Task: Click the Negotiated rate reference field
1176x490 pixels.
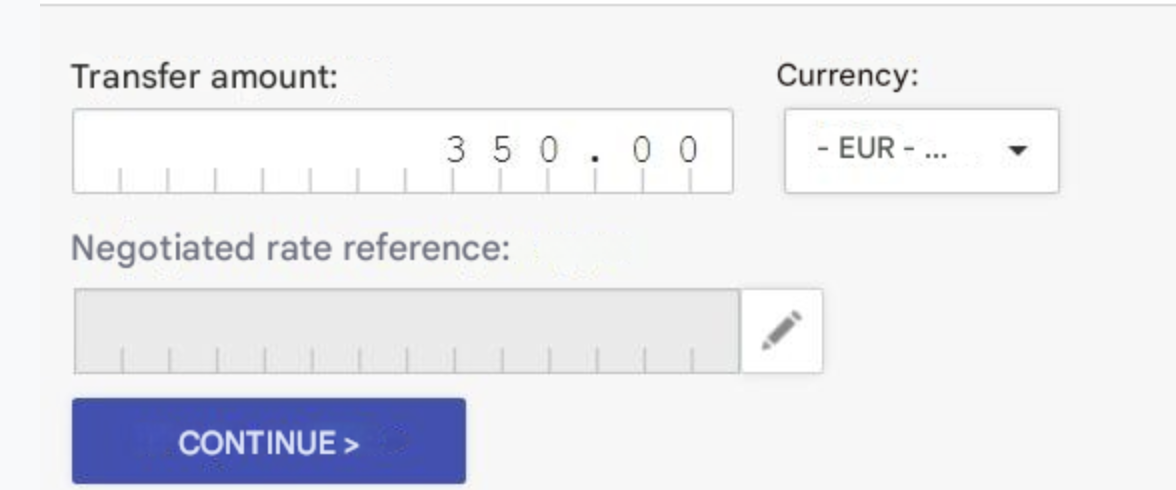Action: click(x=406, y=331)
